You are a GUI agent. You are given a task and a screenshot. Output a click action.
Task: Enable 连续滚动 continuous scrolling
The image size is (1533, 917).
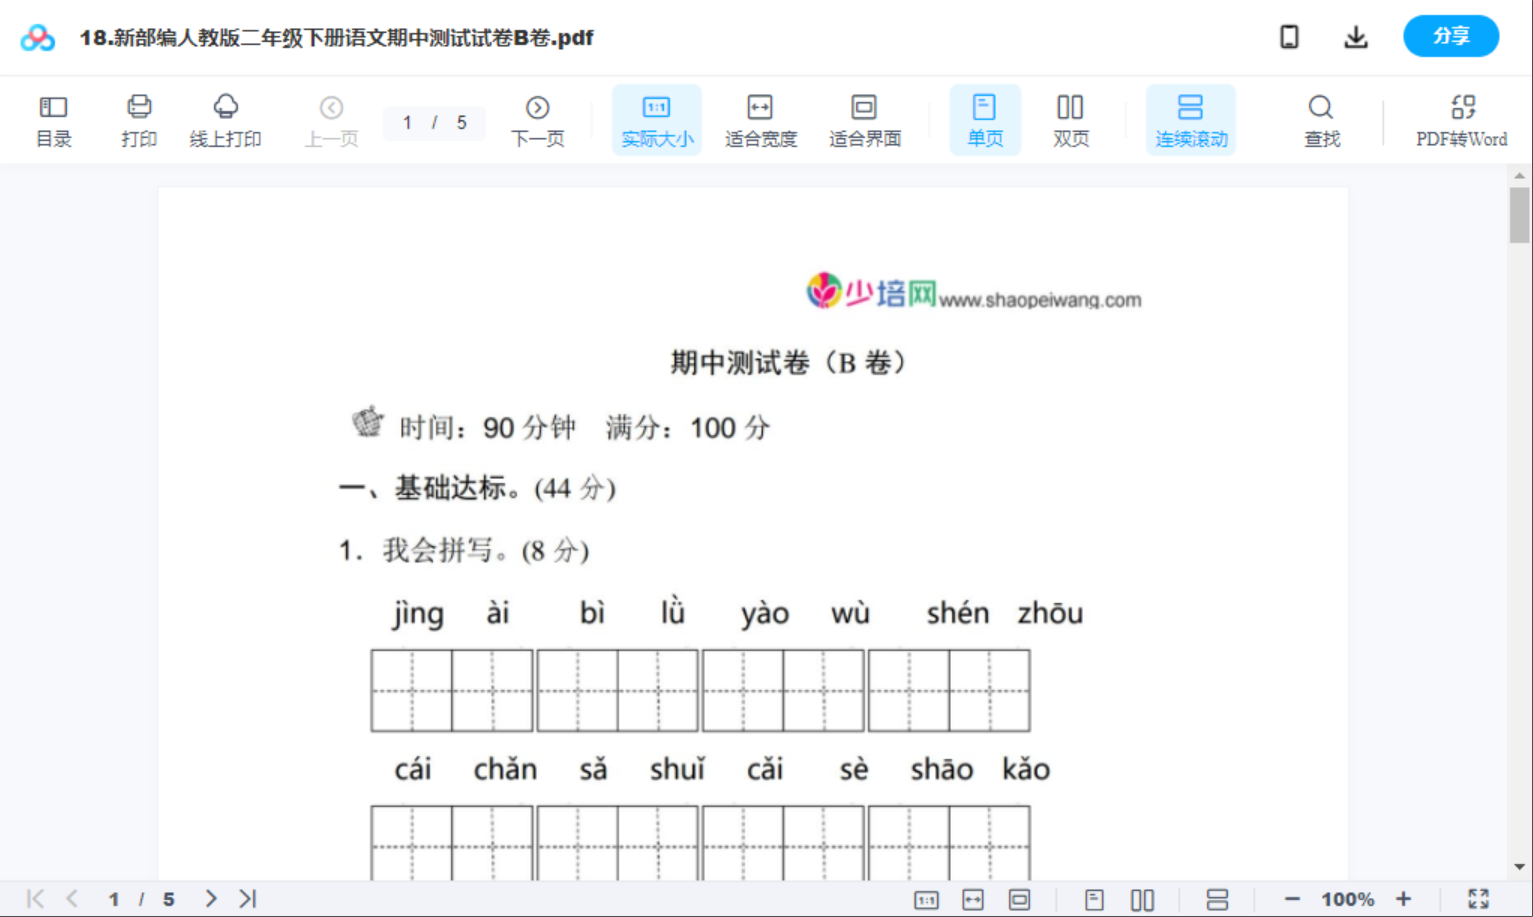(1190, 119)
